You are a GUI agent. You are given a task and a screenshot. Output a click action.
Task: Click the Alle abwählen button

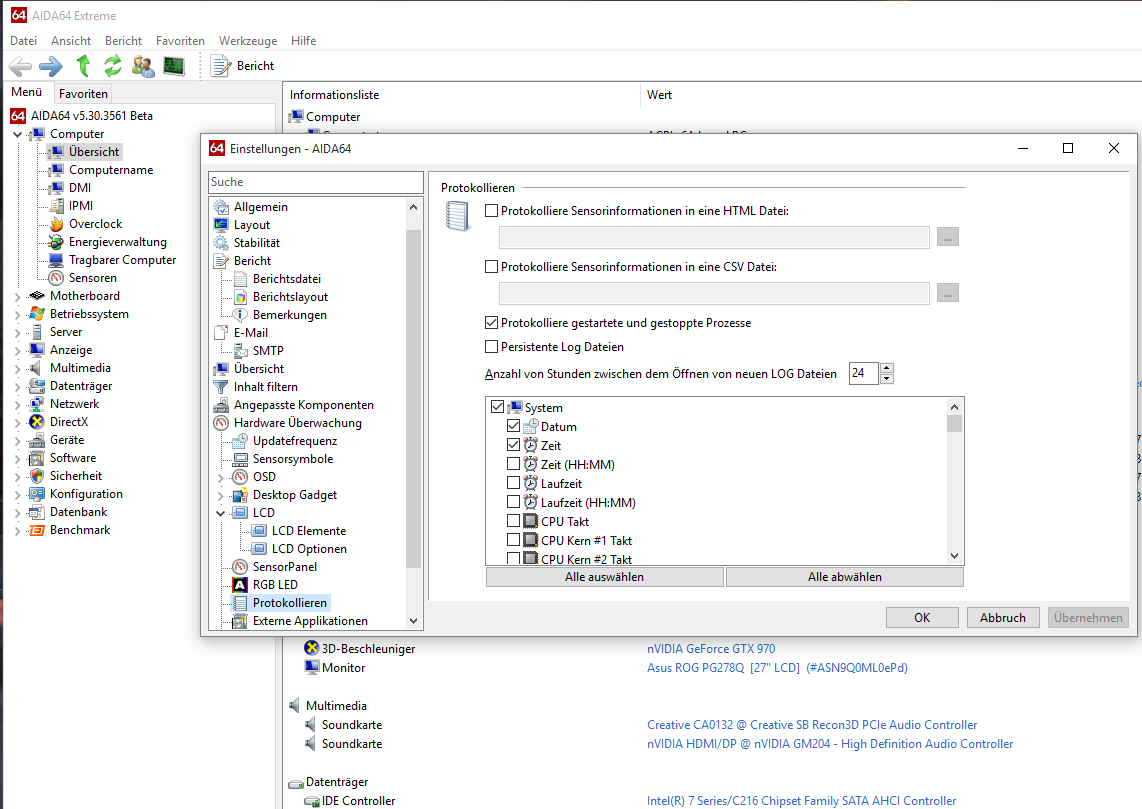[845, 577]
